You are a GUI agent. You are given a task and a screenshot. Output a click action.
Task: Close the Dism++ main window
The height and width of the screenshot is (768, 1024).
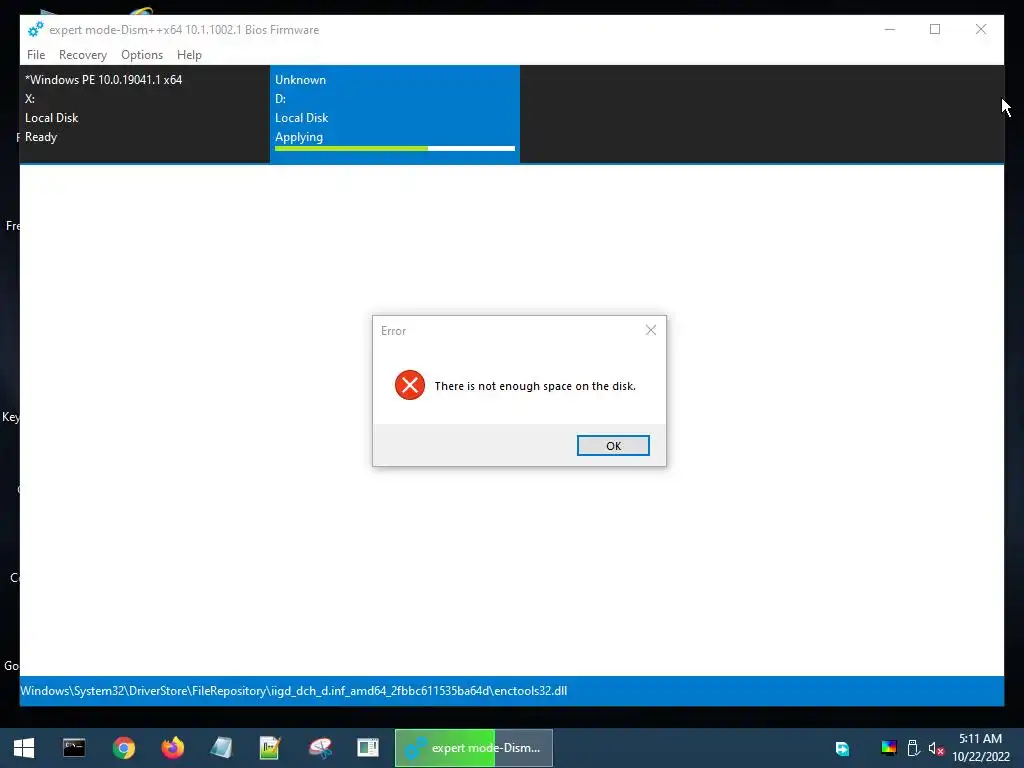click(980, 29)
